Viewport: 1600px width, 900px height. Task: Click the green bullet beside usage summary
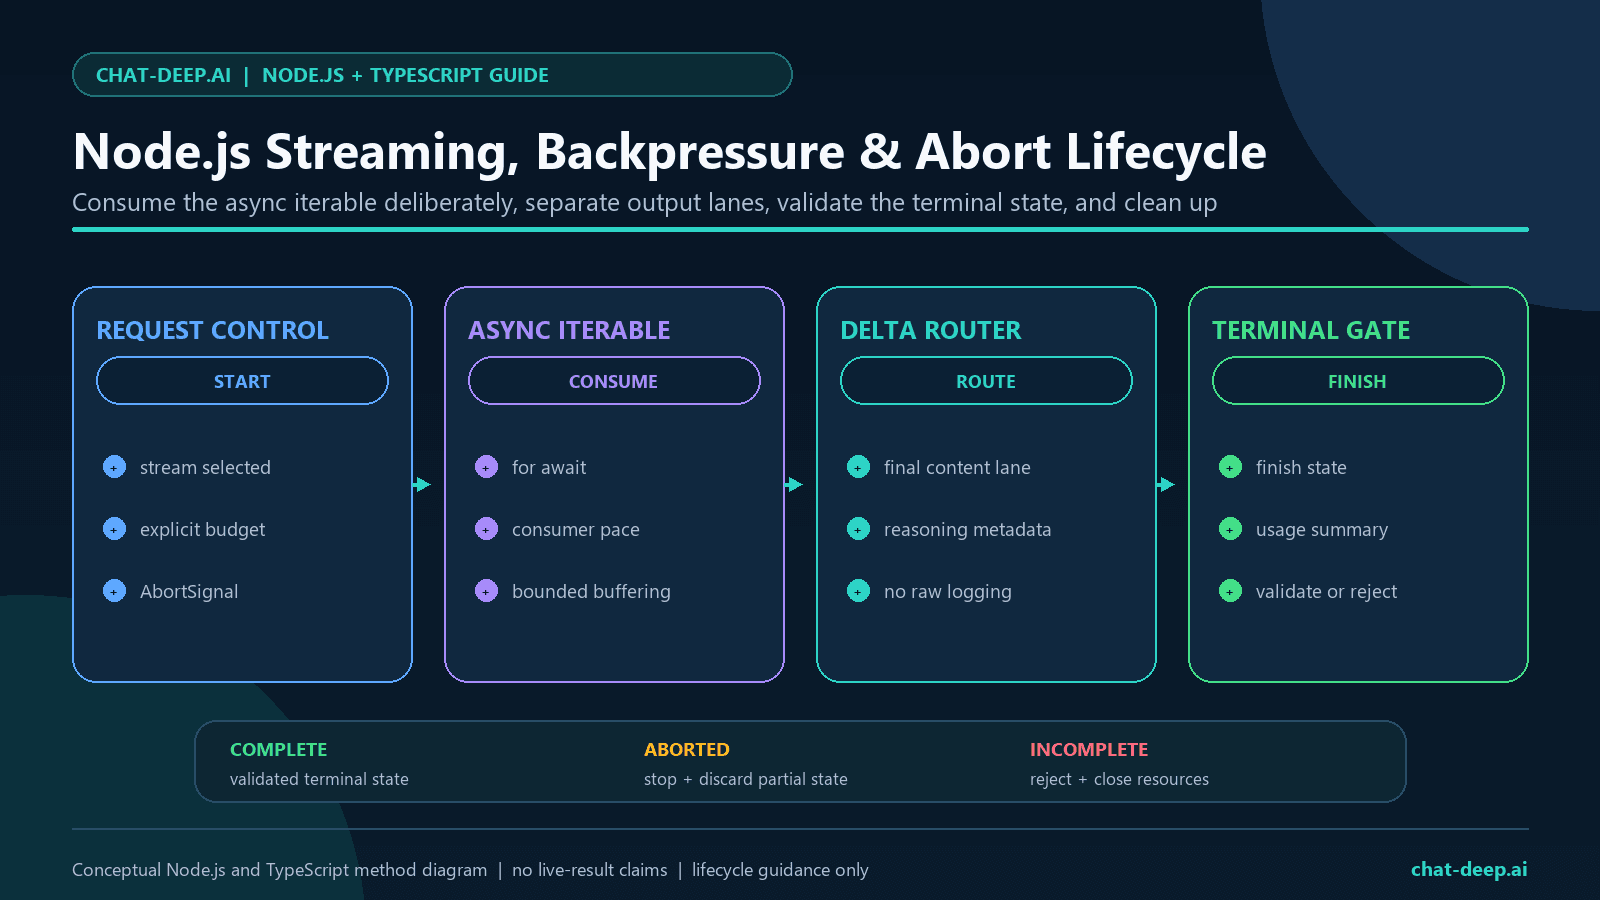pos(1230,529)
